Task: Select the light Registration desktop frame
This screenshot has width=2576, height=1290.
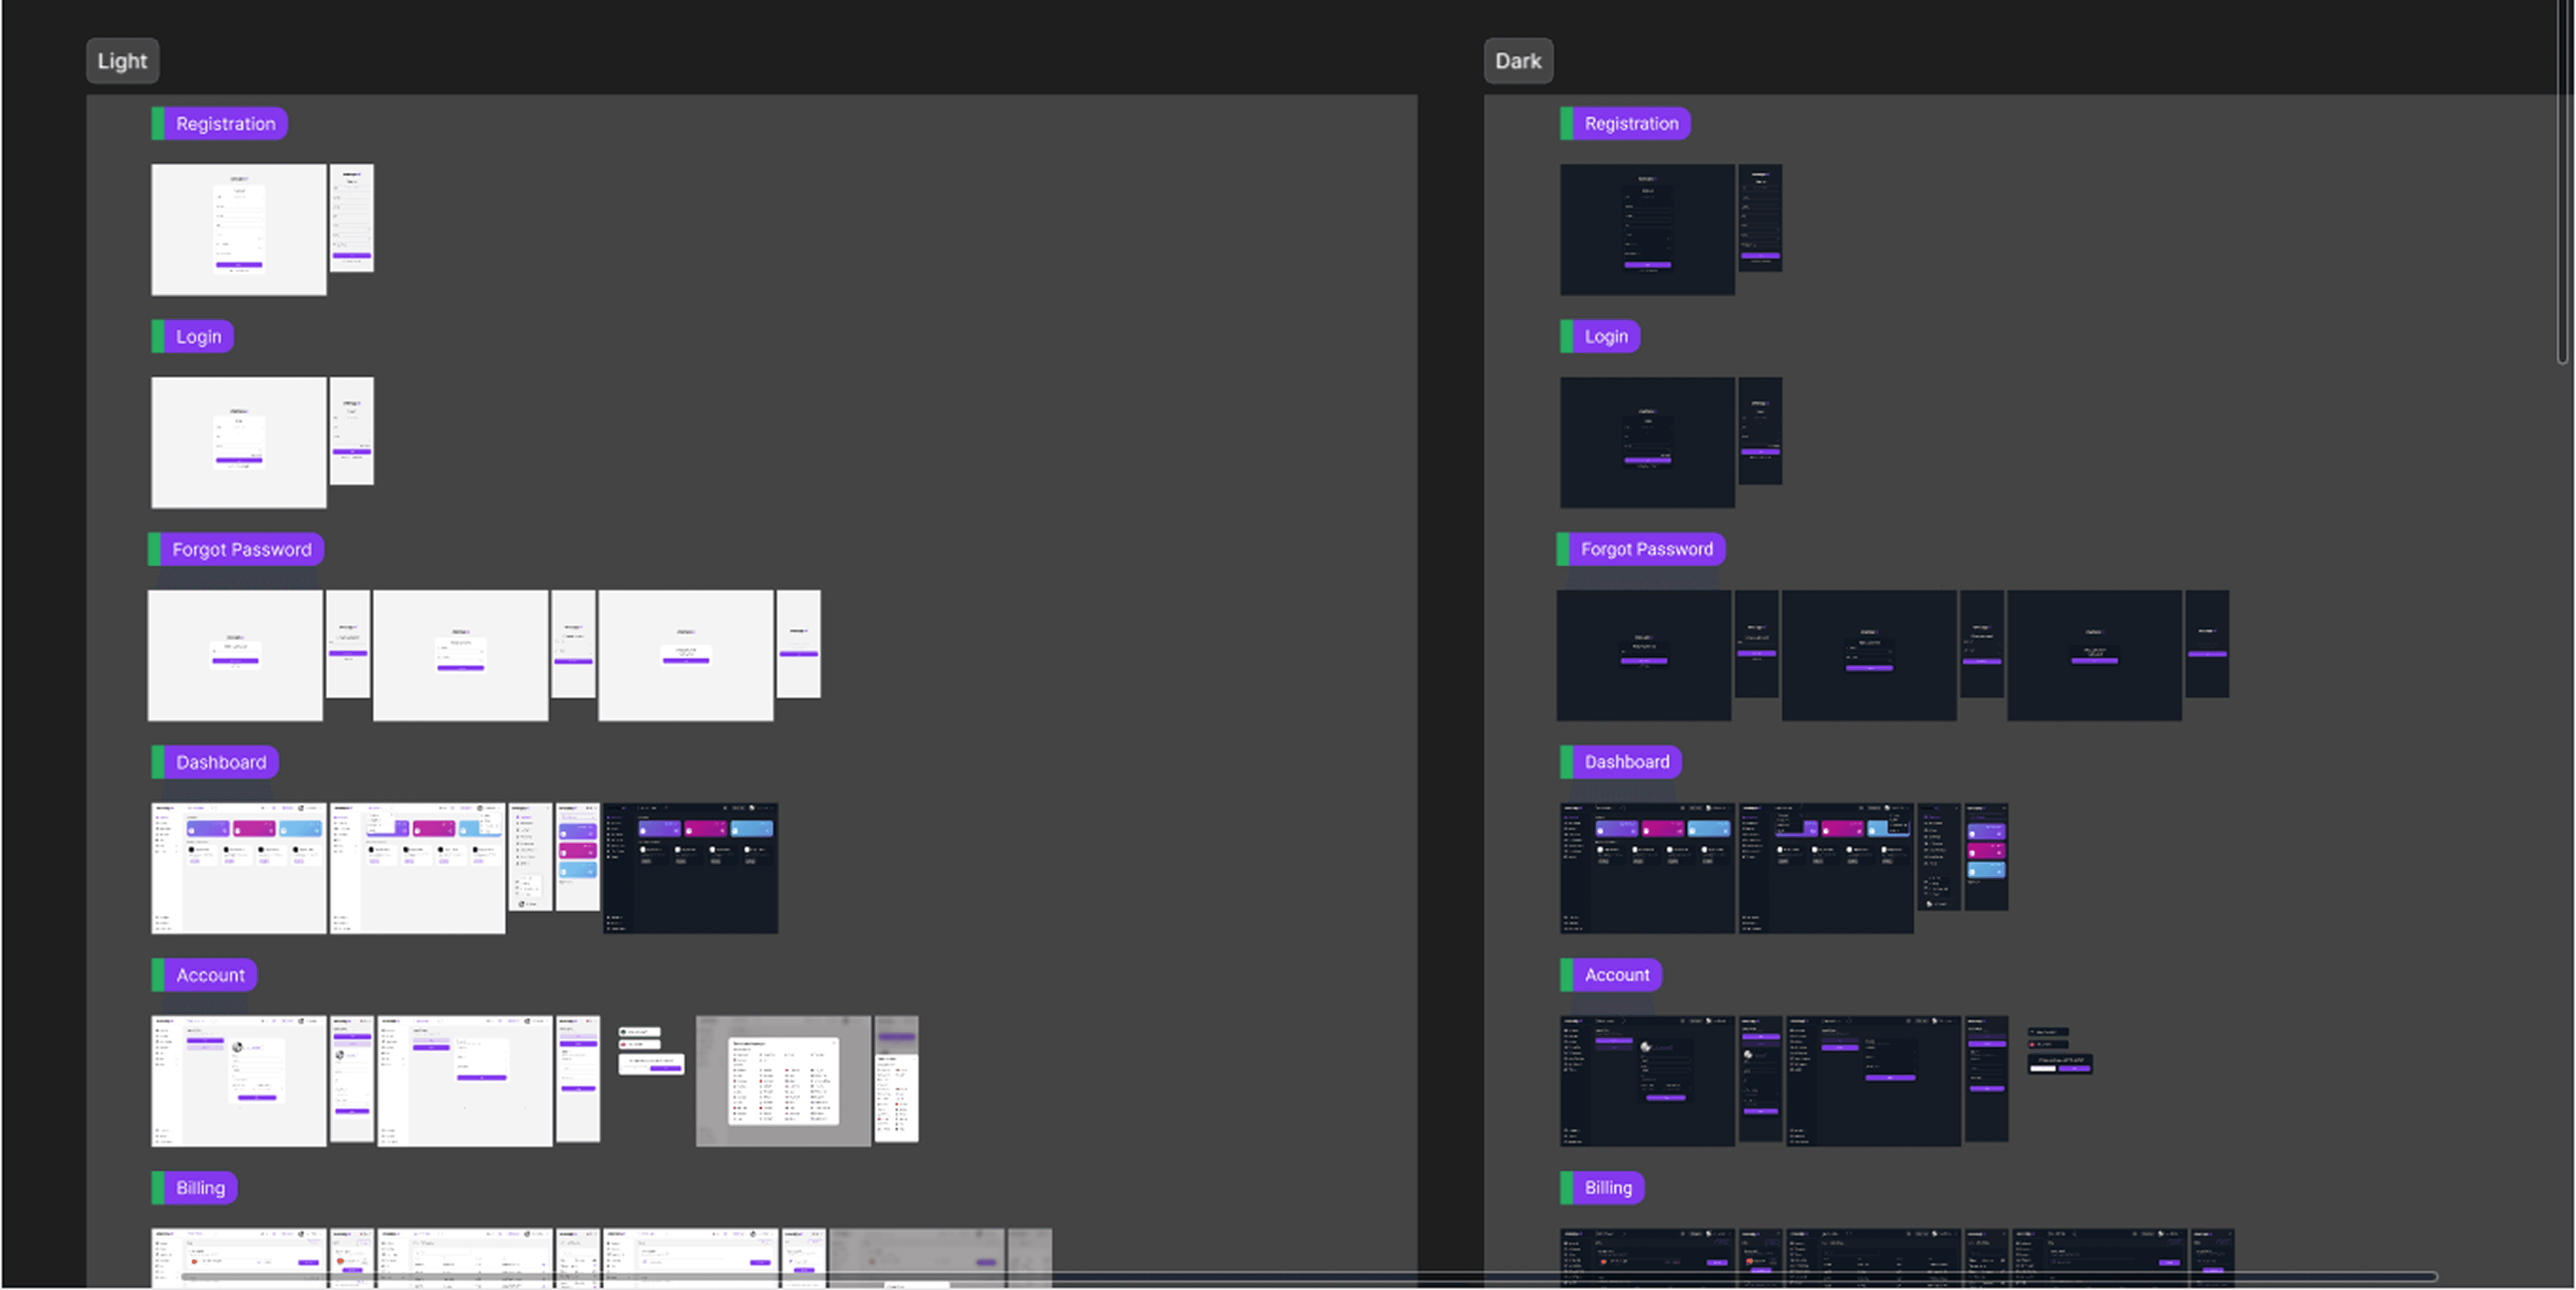Action: [238, 230]
